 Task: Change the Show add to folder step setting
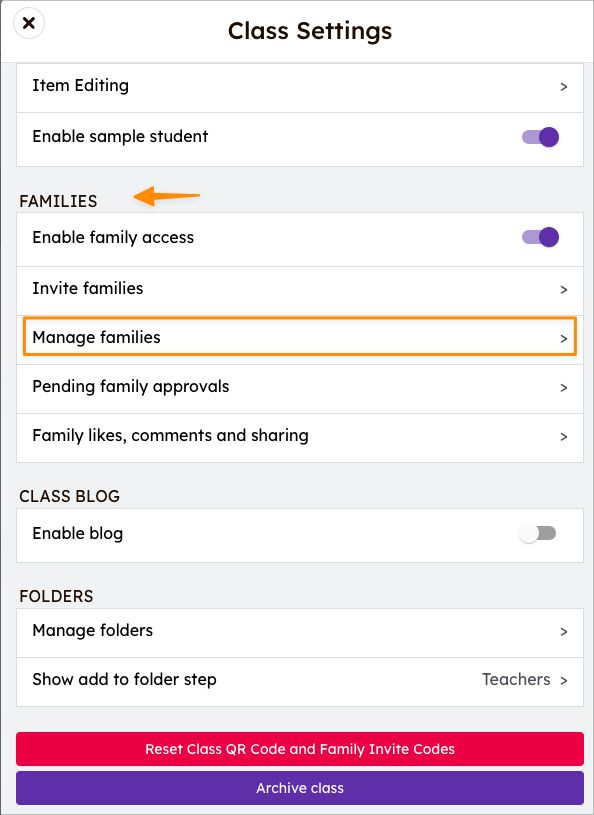(x=300, y=681)
